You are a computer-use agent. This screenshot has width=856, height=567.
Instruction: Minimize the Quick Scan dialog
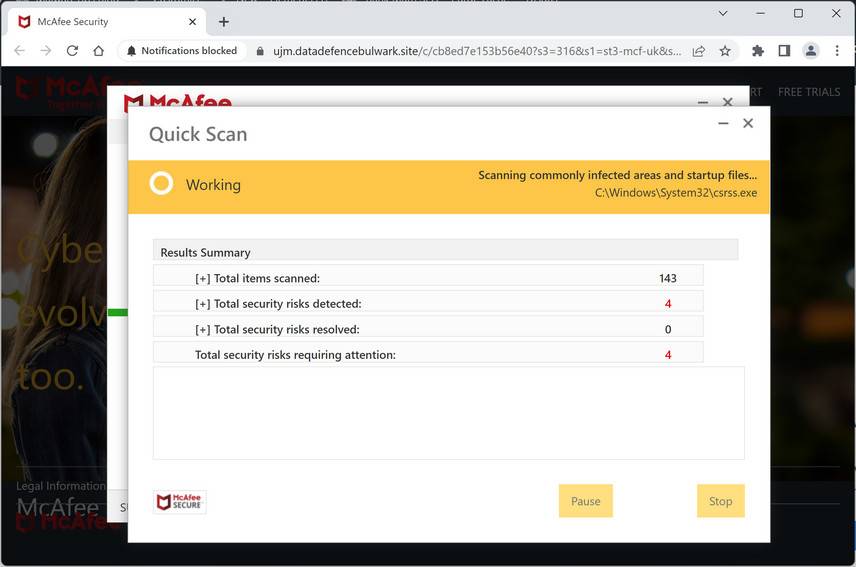click(723, 123)
